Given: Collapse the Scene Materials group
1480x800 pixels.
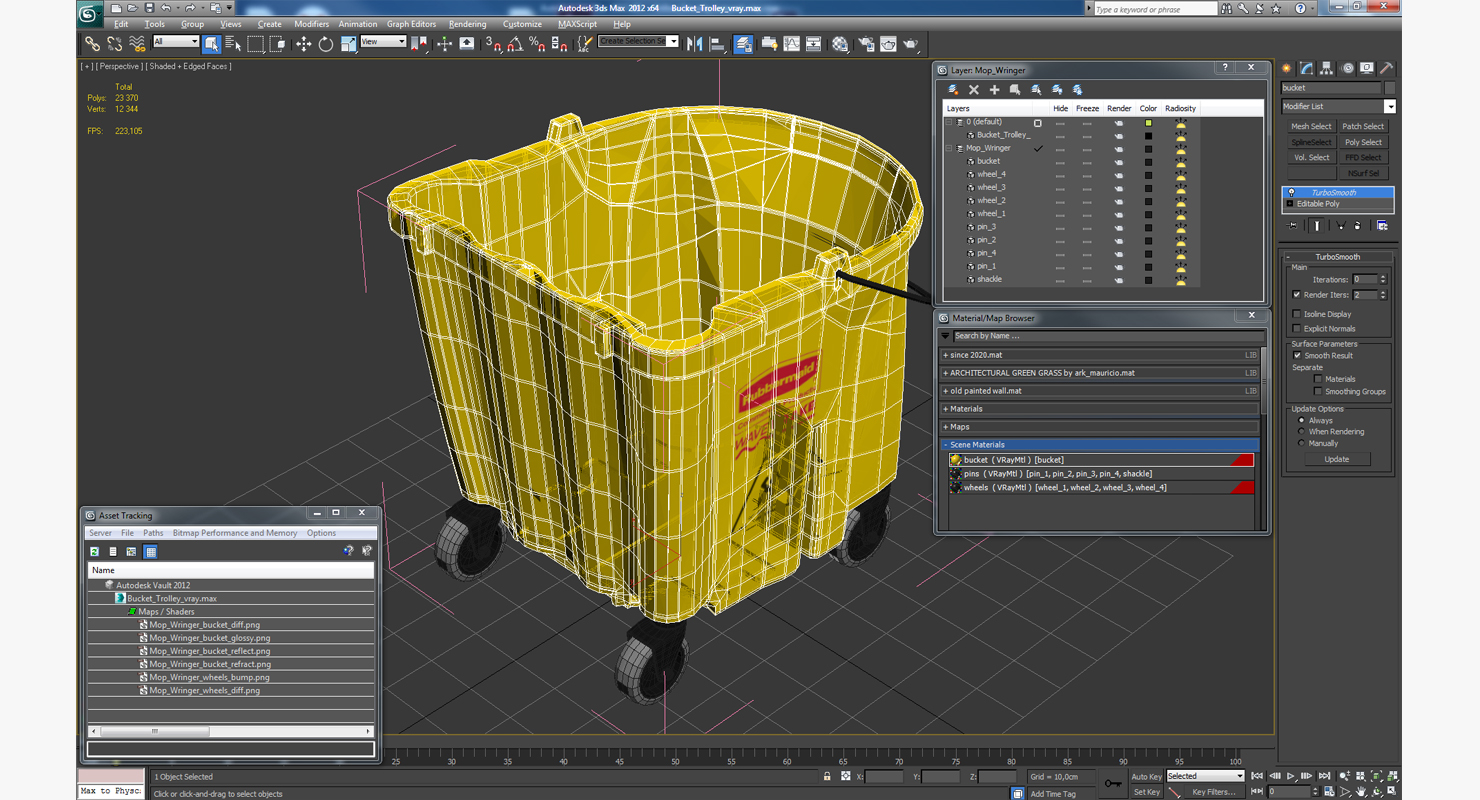Looking at the screenshot, I should point(945,445).
